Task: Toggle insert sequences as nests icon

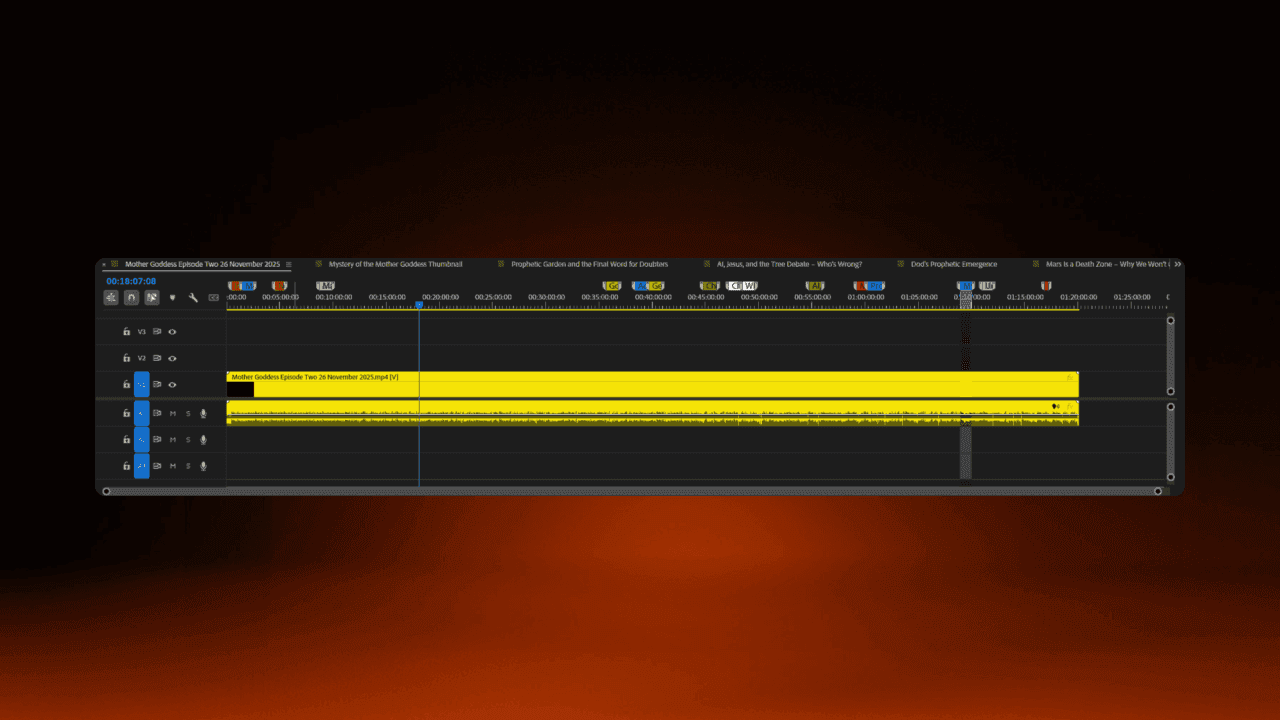Action: pos(111,297)
